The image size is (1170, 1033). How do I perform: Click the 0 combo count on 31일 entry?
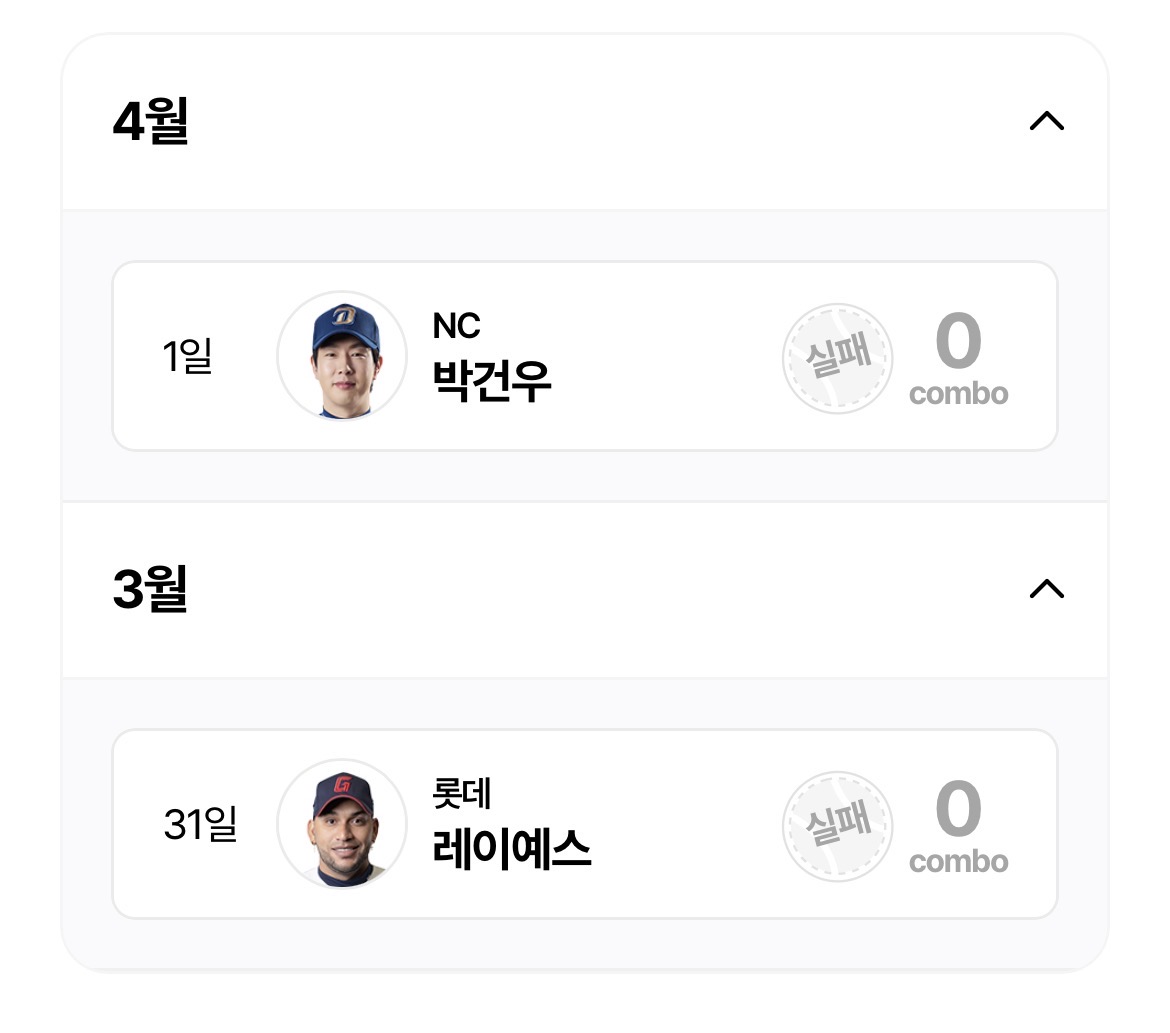[x=958, y=810]
